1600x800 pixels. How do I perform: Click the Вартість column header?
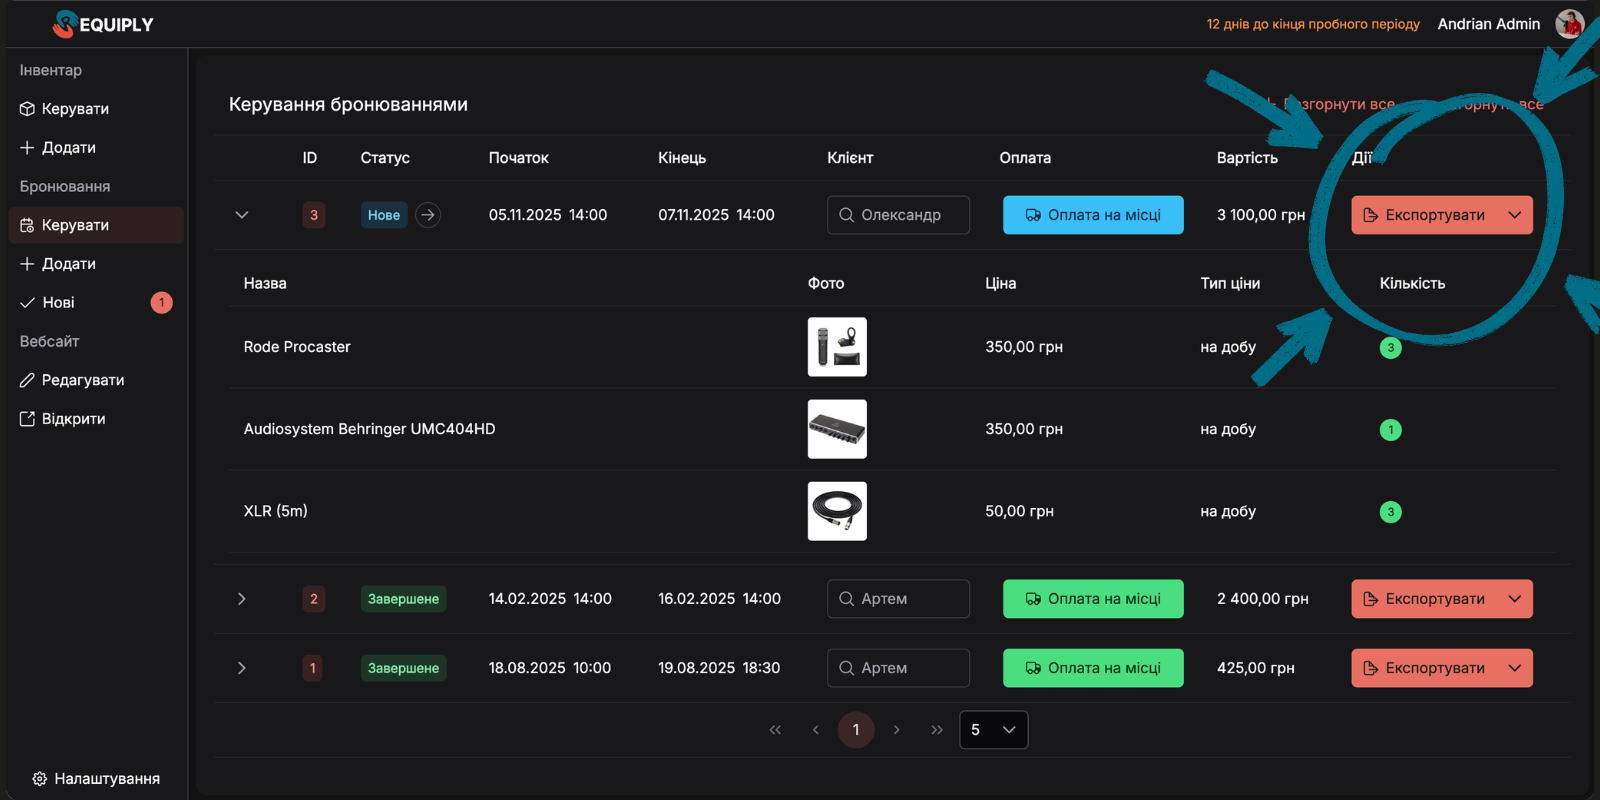[x=1247, y=158]
